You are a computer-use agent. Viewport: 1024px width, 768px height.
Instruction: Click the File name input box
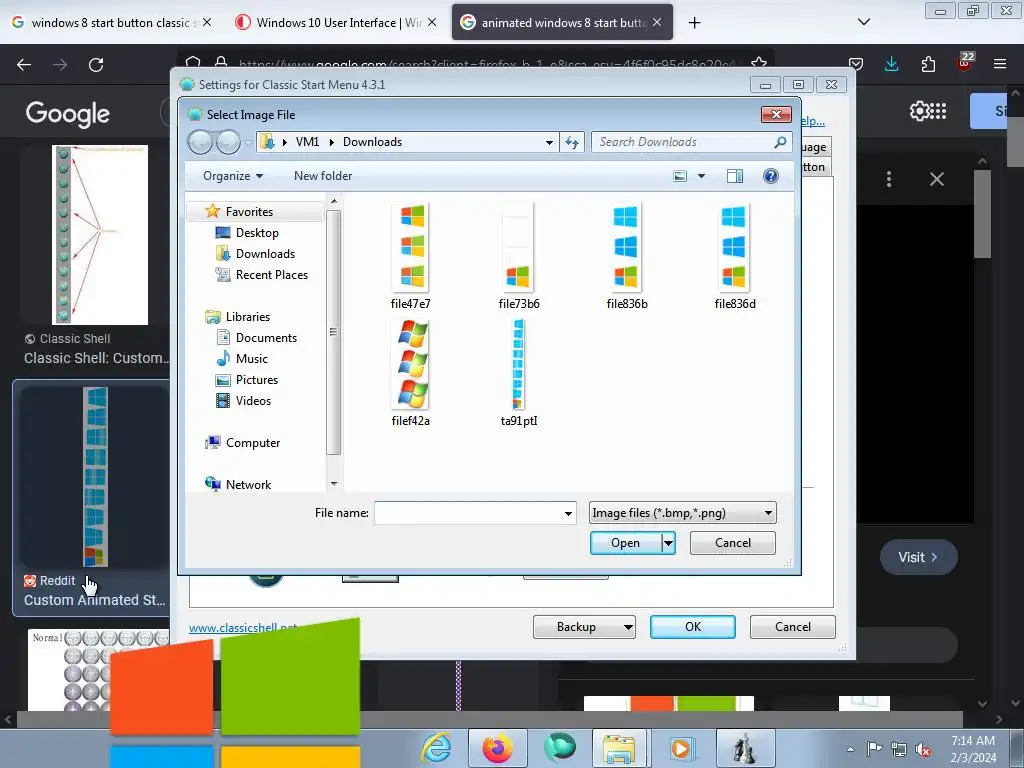pos(468,513)
